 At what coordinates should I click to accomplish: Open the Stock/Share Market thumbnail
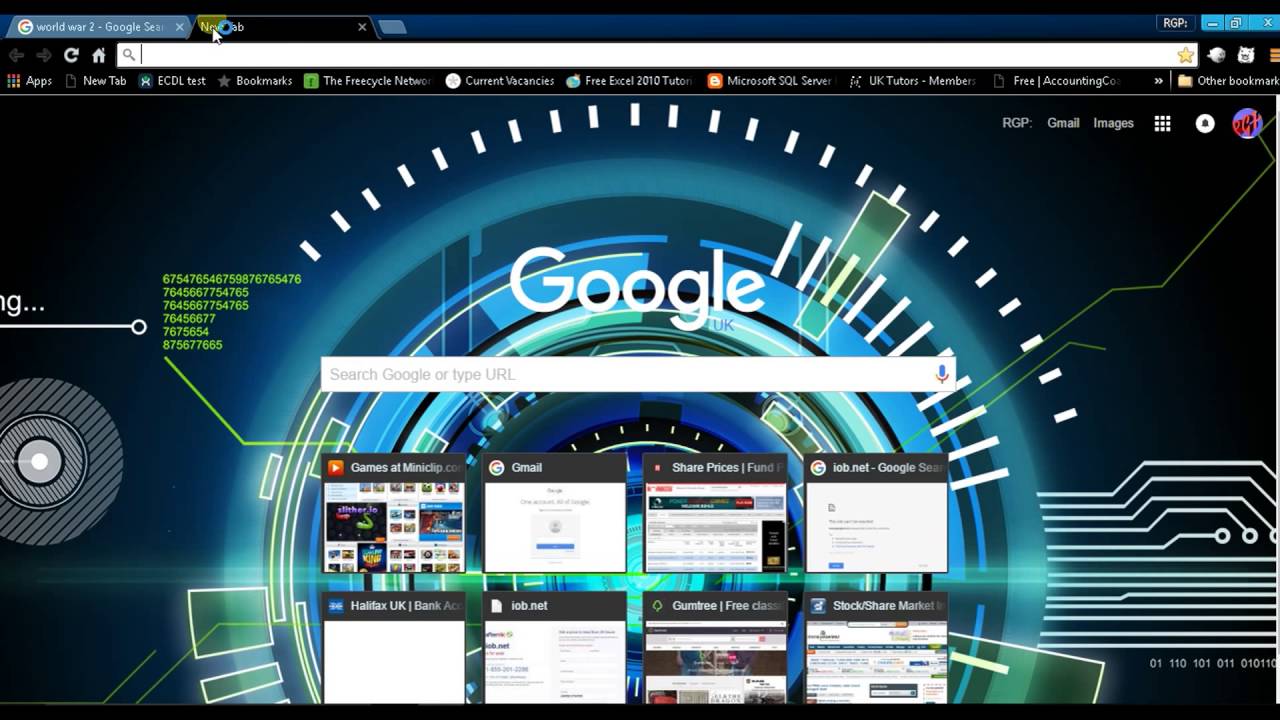coord(877,648)
